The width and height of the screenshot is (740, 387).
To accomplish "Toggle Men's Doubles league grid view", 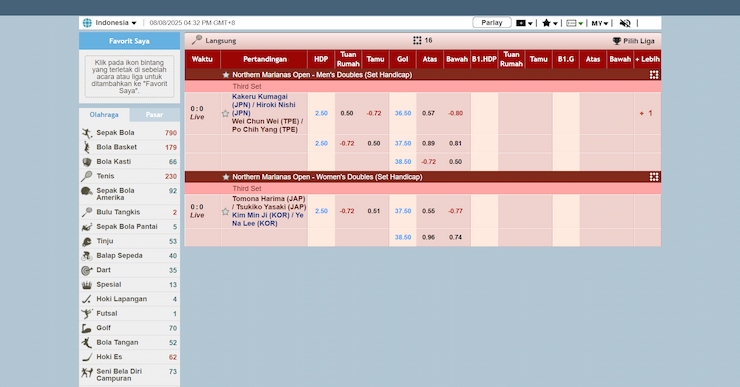I will tap(654, 75).
